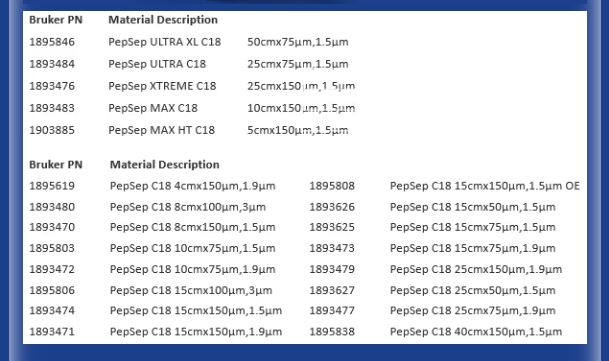Select part number 1893471
Viewport: 609px width, 361px height.
tap(52, 332)
